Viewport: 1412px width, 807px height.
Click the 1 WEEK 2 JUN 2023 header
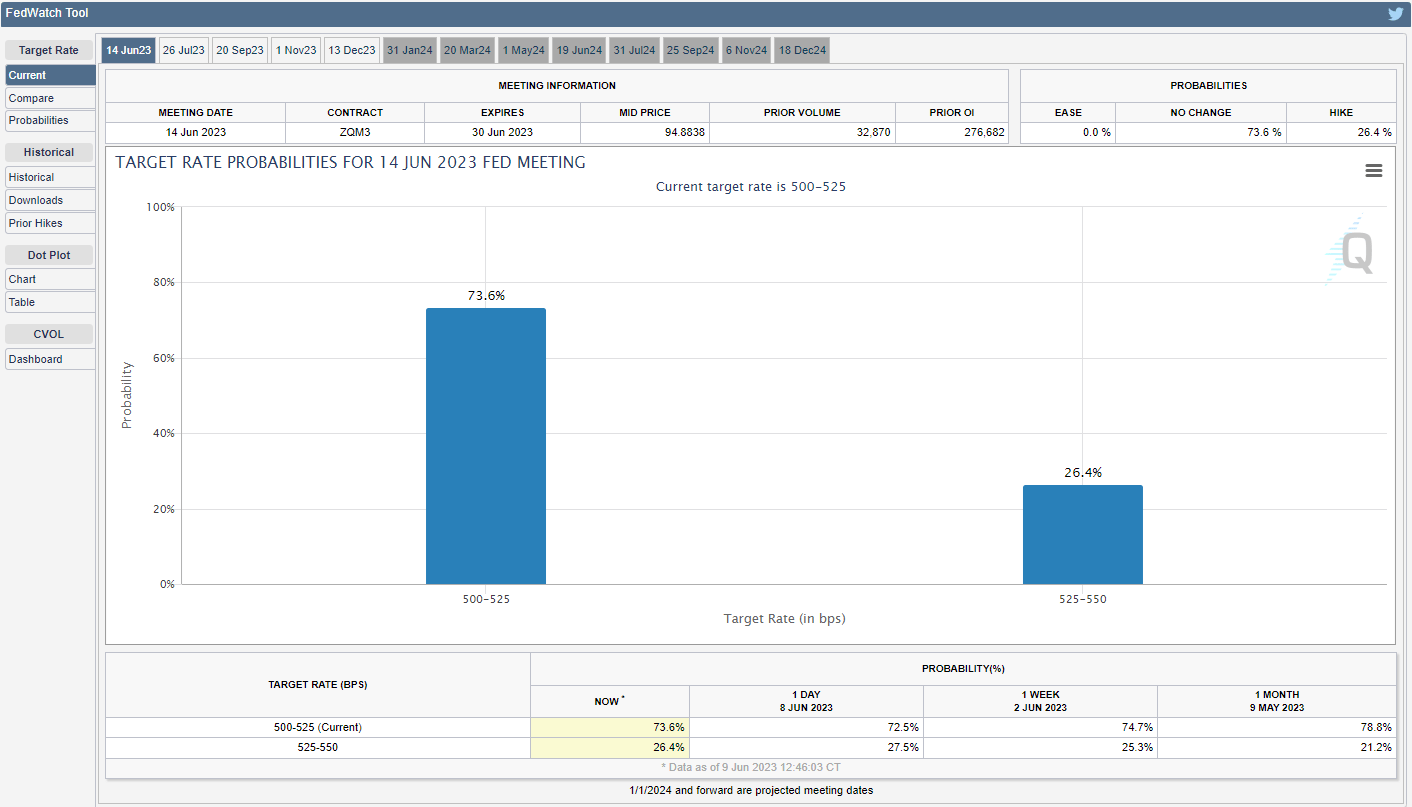pyautogui.click(x=1041, y=701)
